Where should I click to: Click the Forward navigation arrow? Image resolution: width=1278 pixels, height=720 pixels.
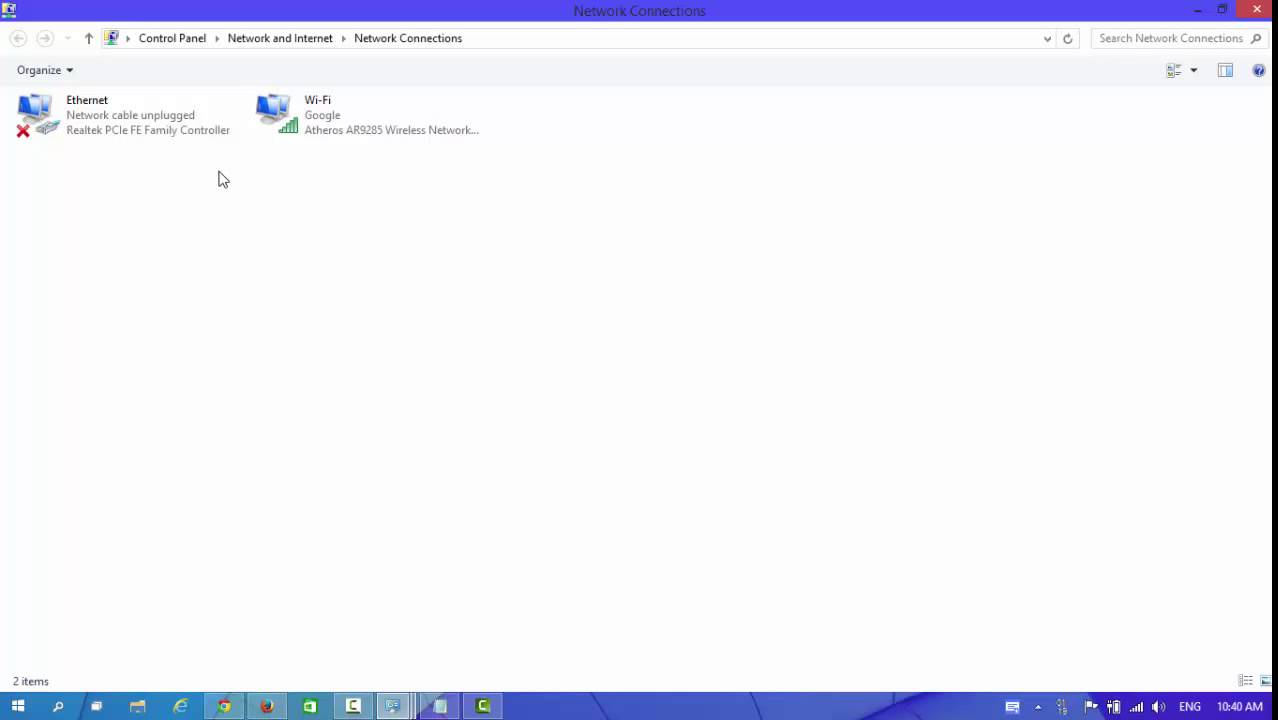[44, 38]
